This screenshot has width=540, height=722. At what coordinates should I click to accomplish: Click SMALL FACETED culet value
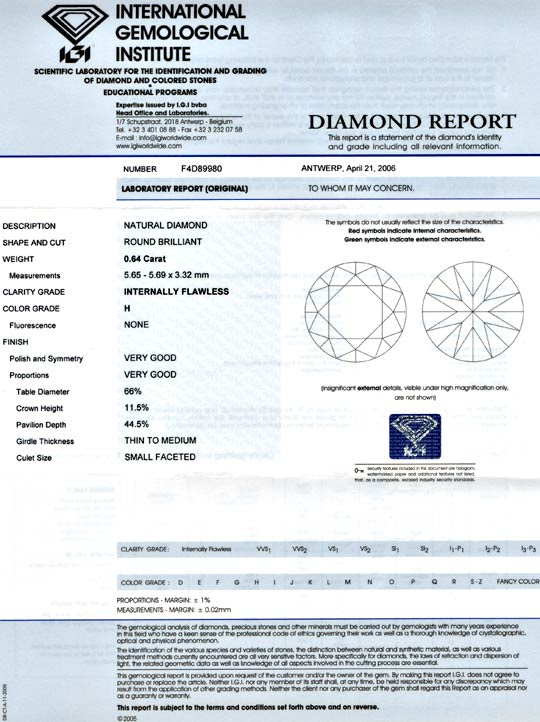pyautogui.click(x=160, y=457)
